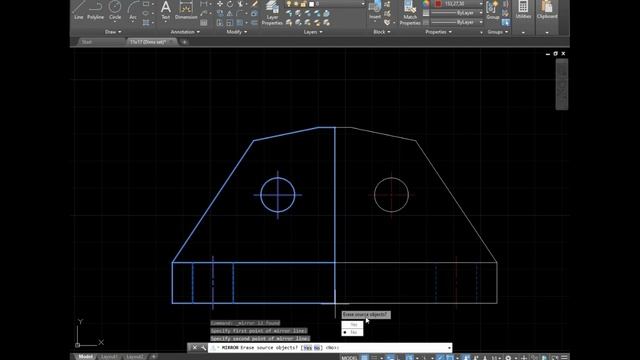Expand the Block panel dropdown

coord(382,32)
